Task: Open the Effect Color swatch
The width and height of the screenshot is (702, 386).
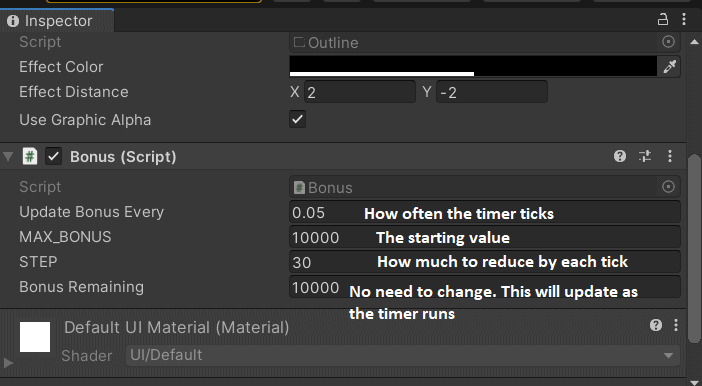Action: 473,66
